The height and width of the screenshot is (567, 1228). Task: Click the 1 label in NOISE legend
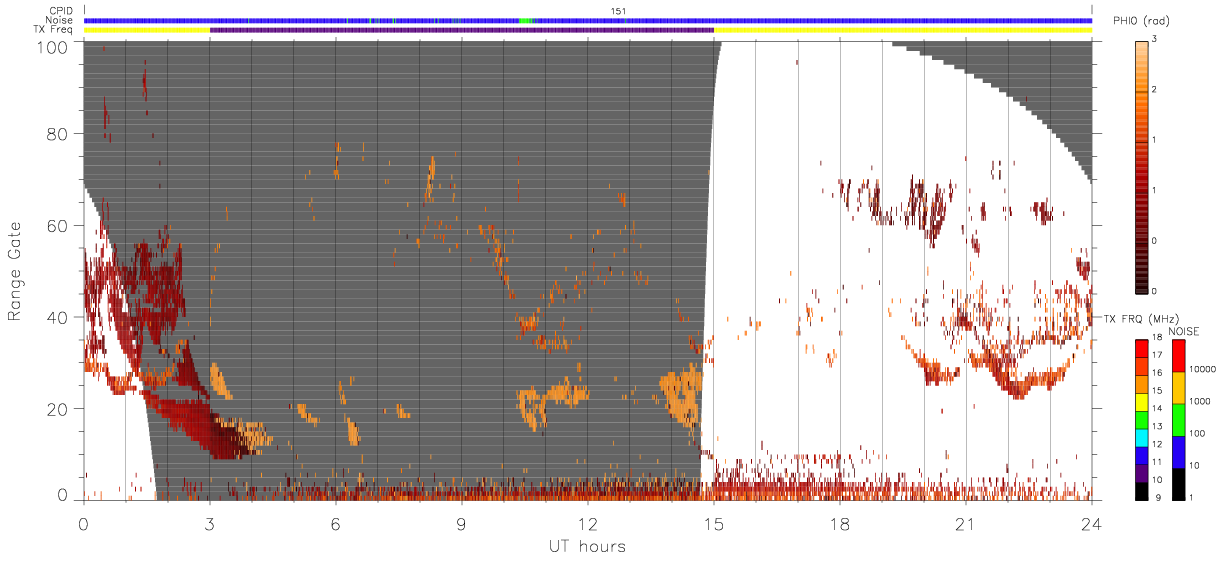(x=1192, y=500)
